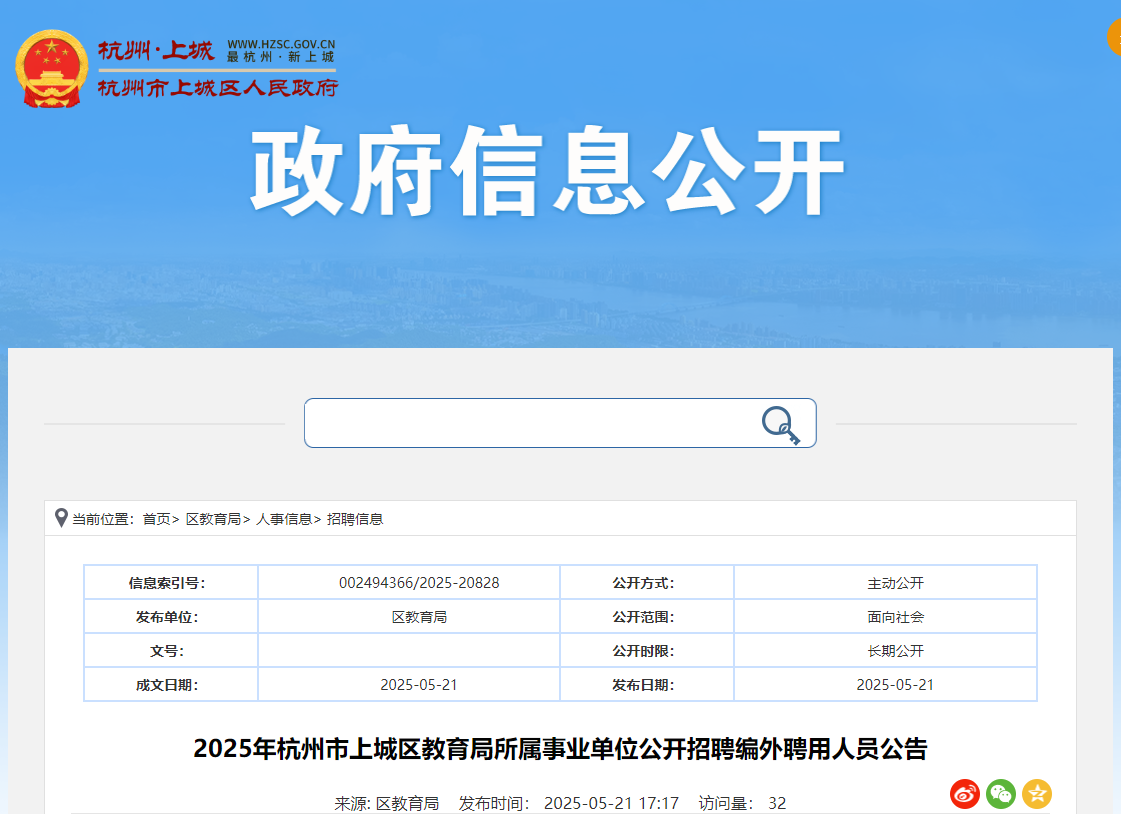The width and height of the screenshot is (1121, 814).
Task: Click the national emblem logo
Action: click(52, 69)
